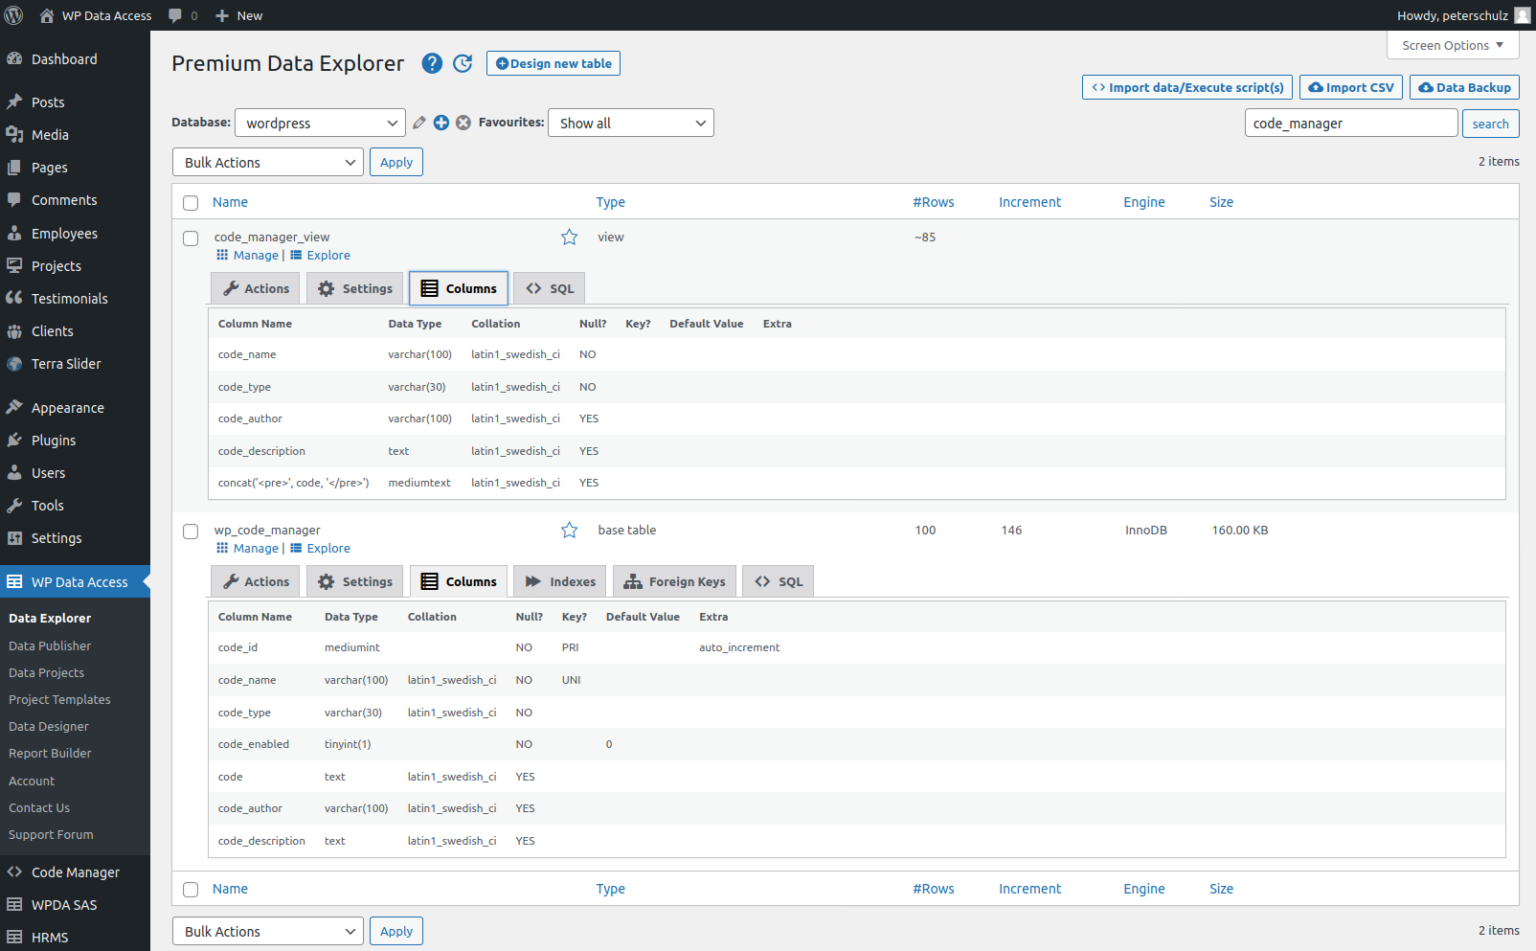Refresh the Data Explorer table list
Image resolution: width=1536 pixels, height=951 pixels.
pyautogui.click(x=463, y=63)
